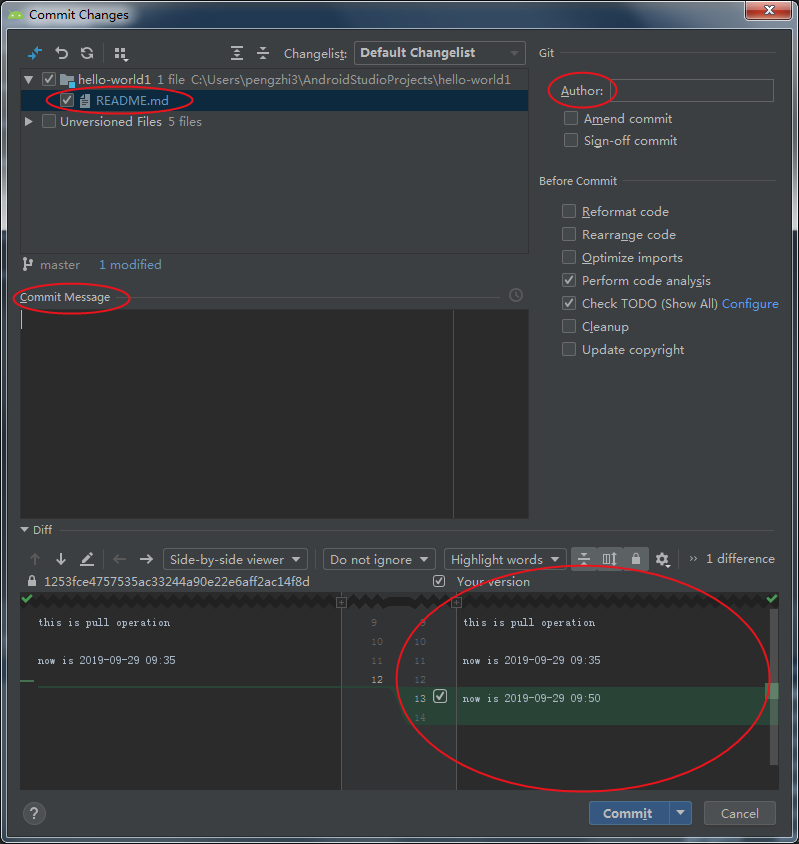Toggle line 13 change inclusion checkbox
The image size is (799, 844).
[440, 696]
